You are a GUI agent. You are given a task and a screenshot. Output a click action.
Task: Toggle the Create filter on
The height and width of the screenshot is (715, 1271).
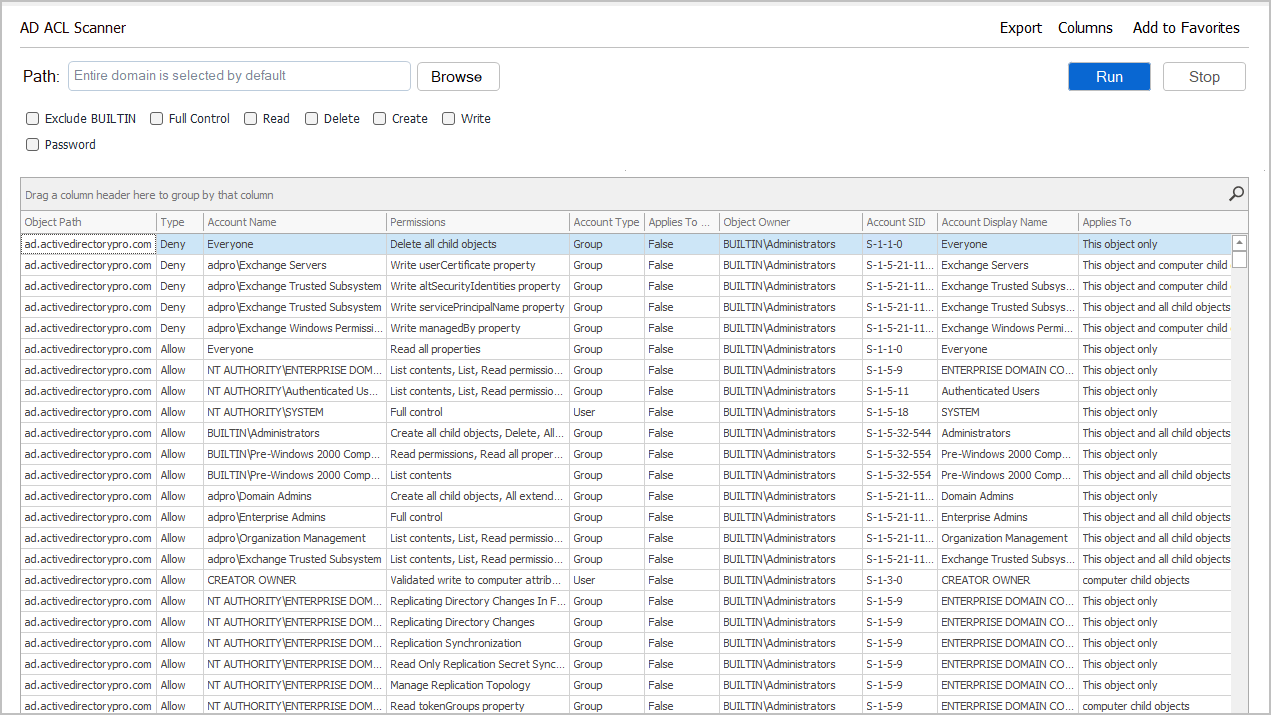point(379,118)
